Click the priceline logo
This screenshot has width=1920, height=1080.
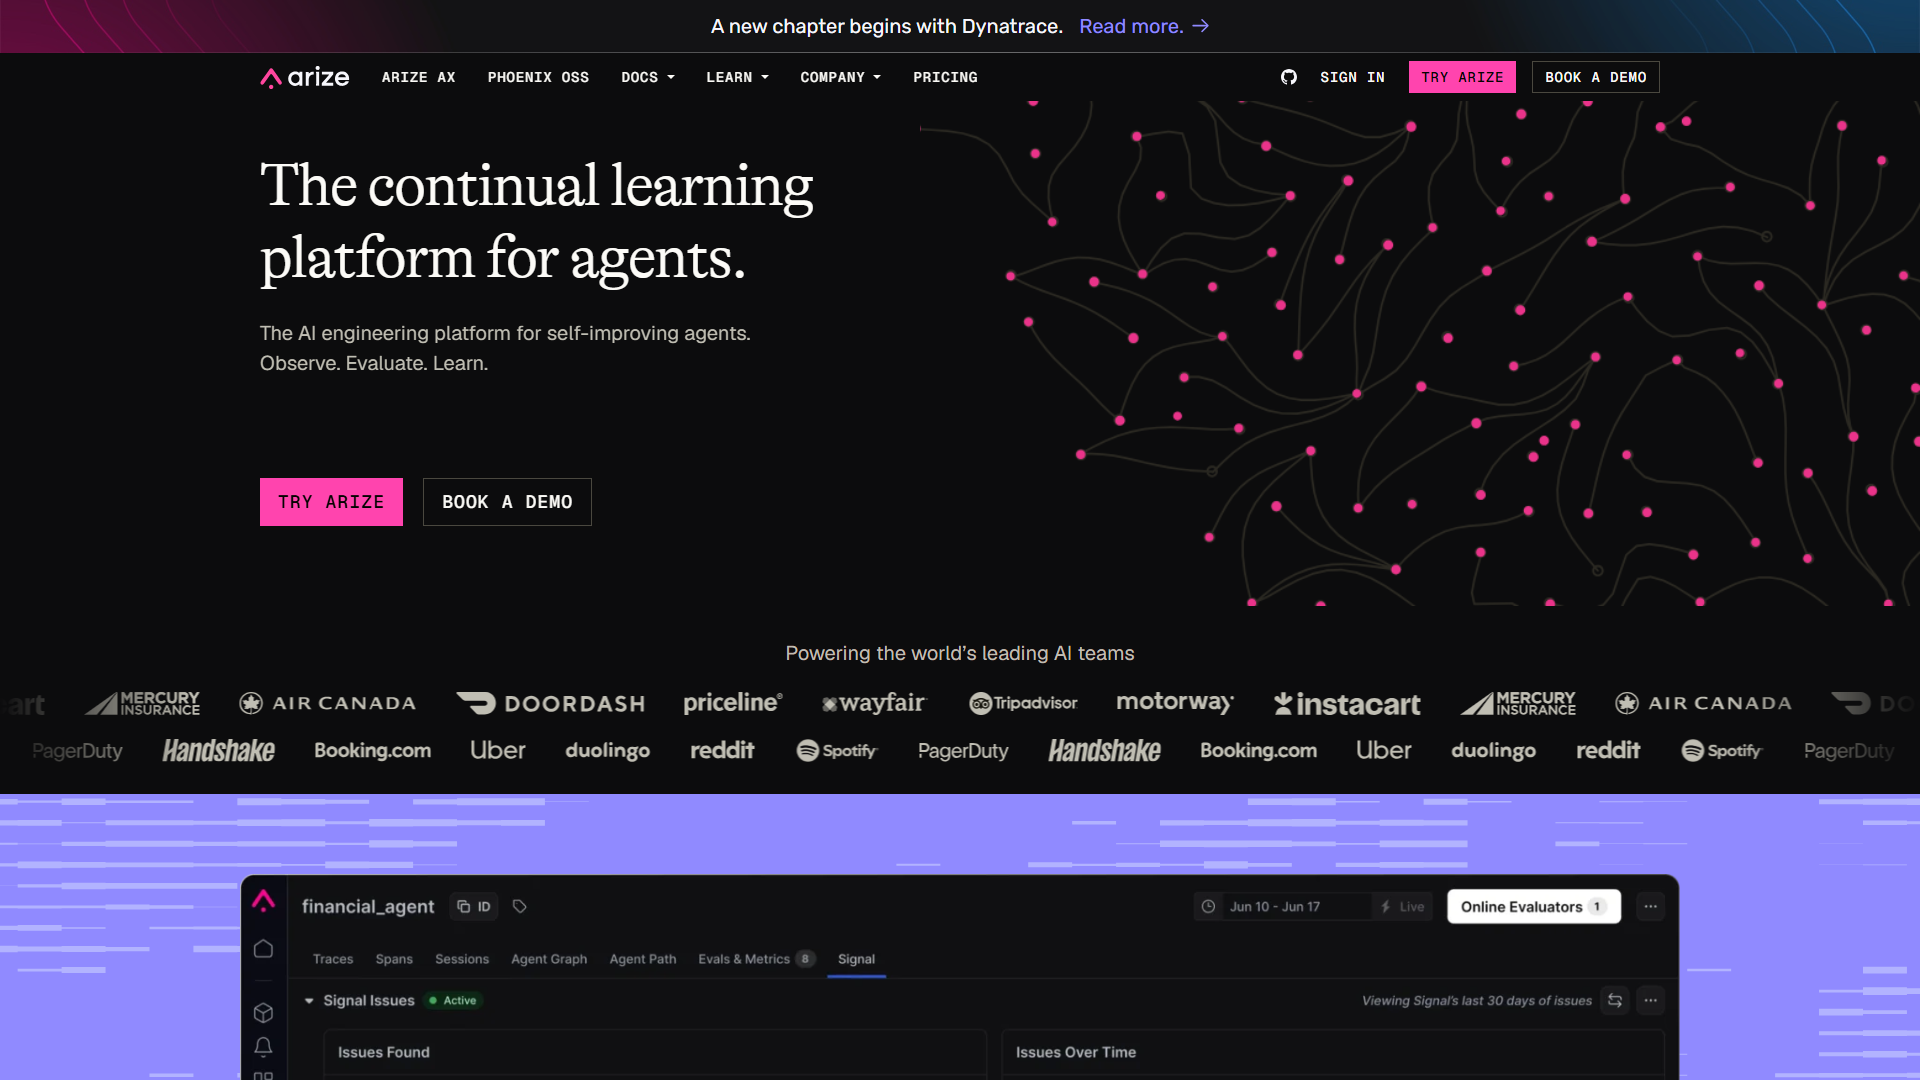pos(733,703)
